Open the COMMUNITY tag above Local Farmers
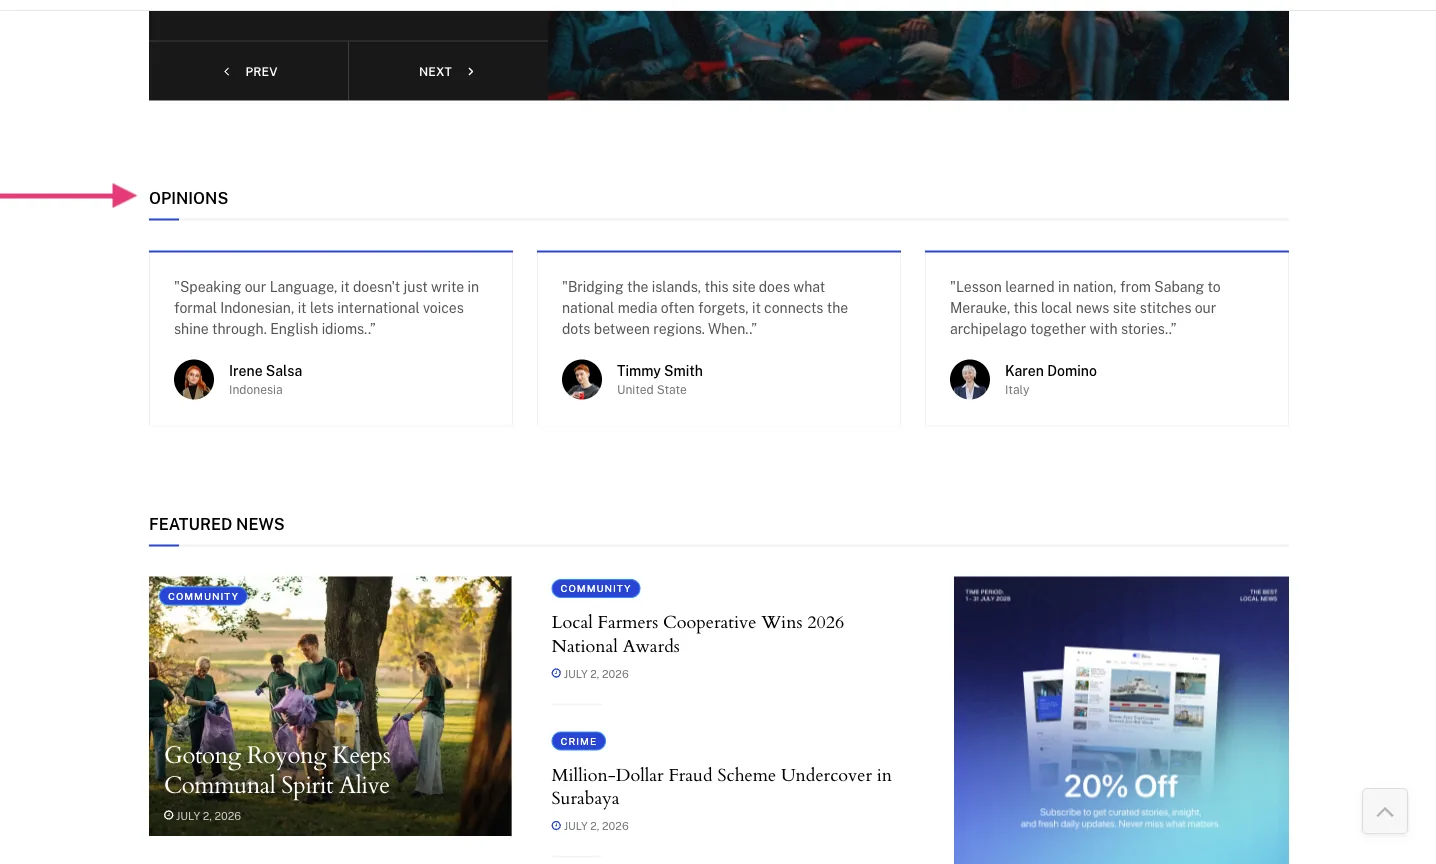The width and height of the screenshot is (1436, 864). (596, 589)
